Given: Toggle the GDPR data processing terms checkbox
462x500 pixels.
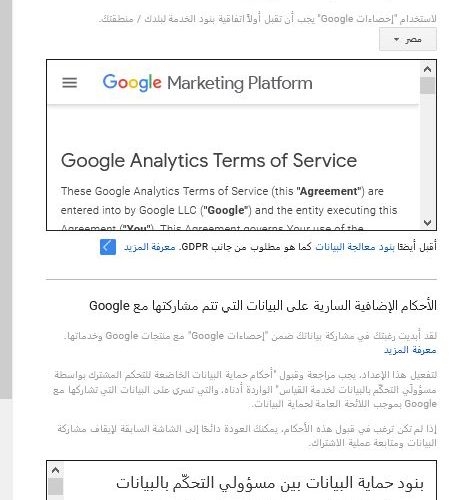Looking at the screenshot, I should click(x=108, y=247).
